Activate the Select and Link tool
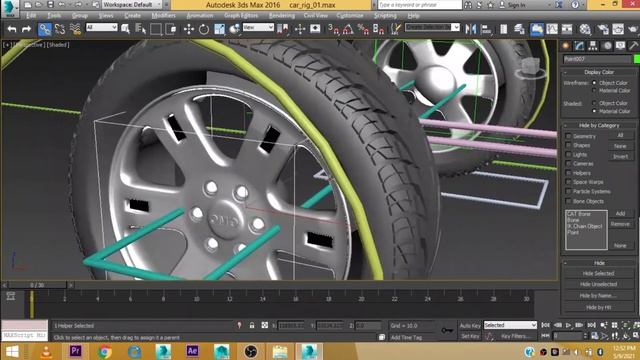 44,29
